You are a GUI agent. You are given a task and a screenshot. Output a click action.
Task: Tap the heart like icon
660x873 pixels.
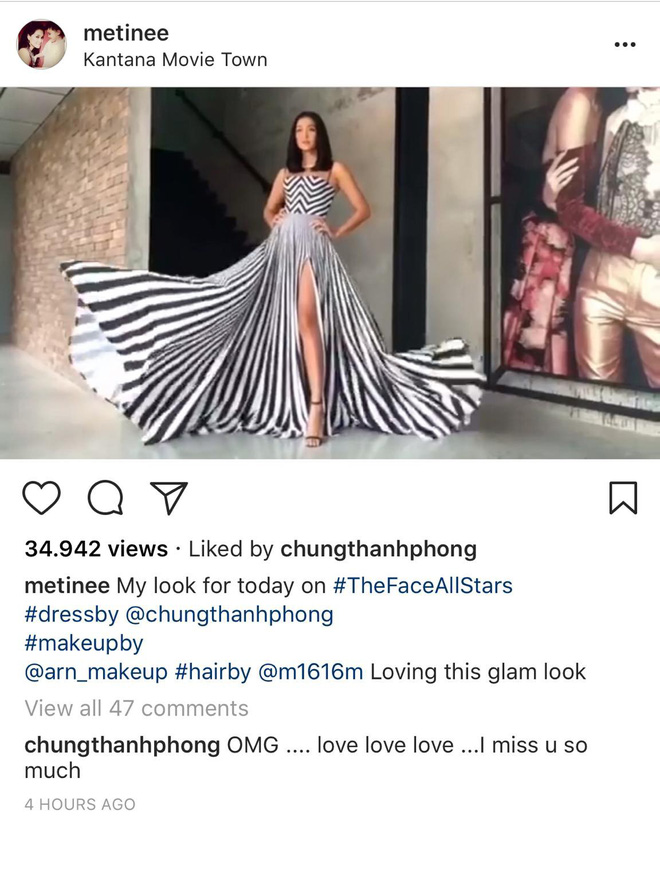pyautogui.click(x=41, y=497)
